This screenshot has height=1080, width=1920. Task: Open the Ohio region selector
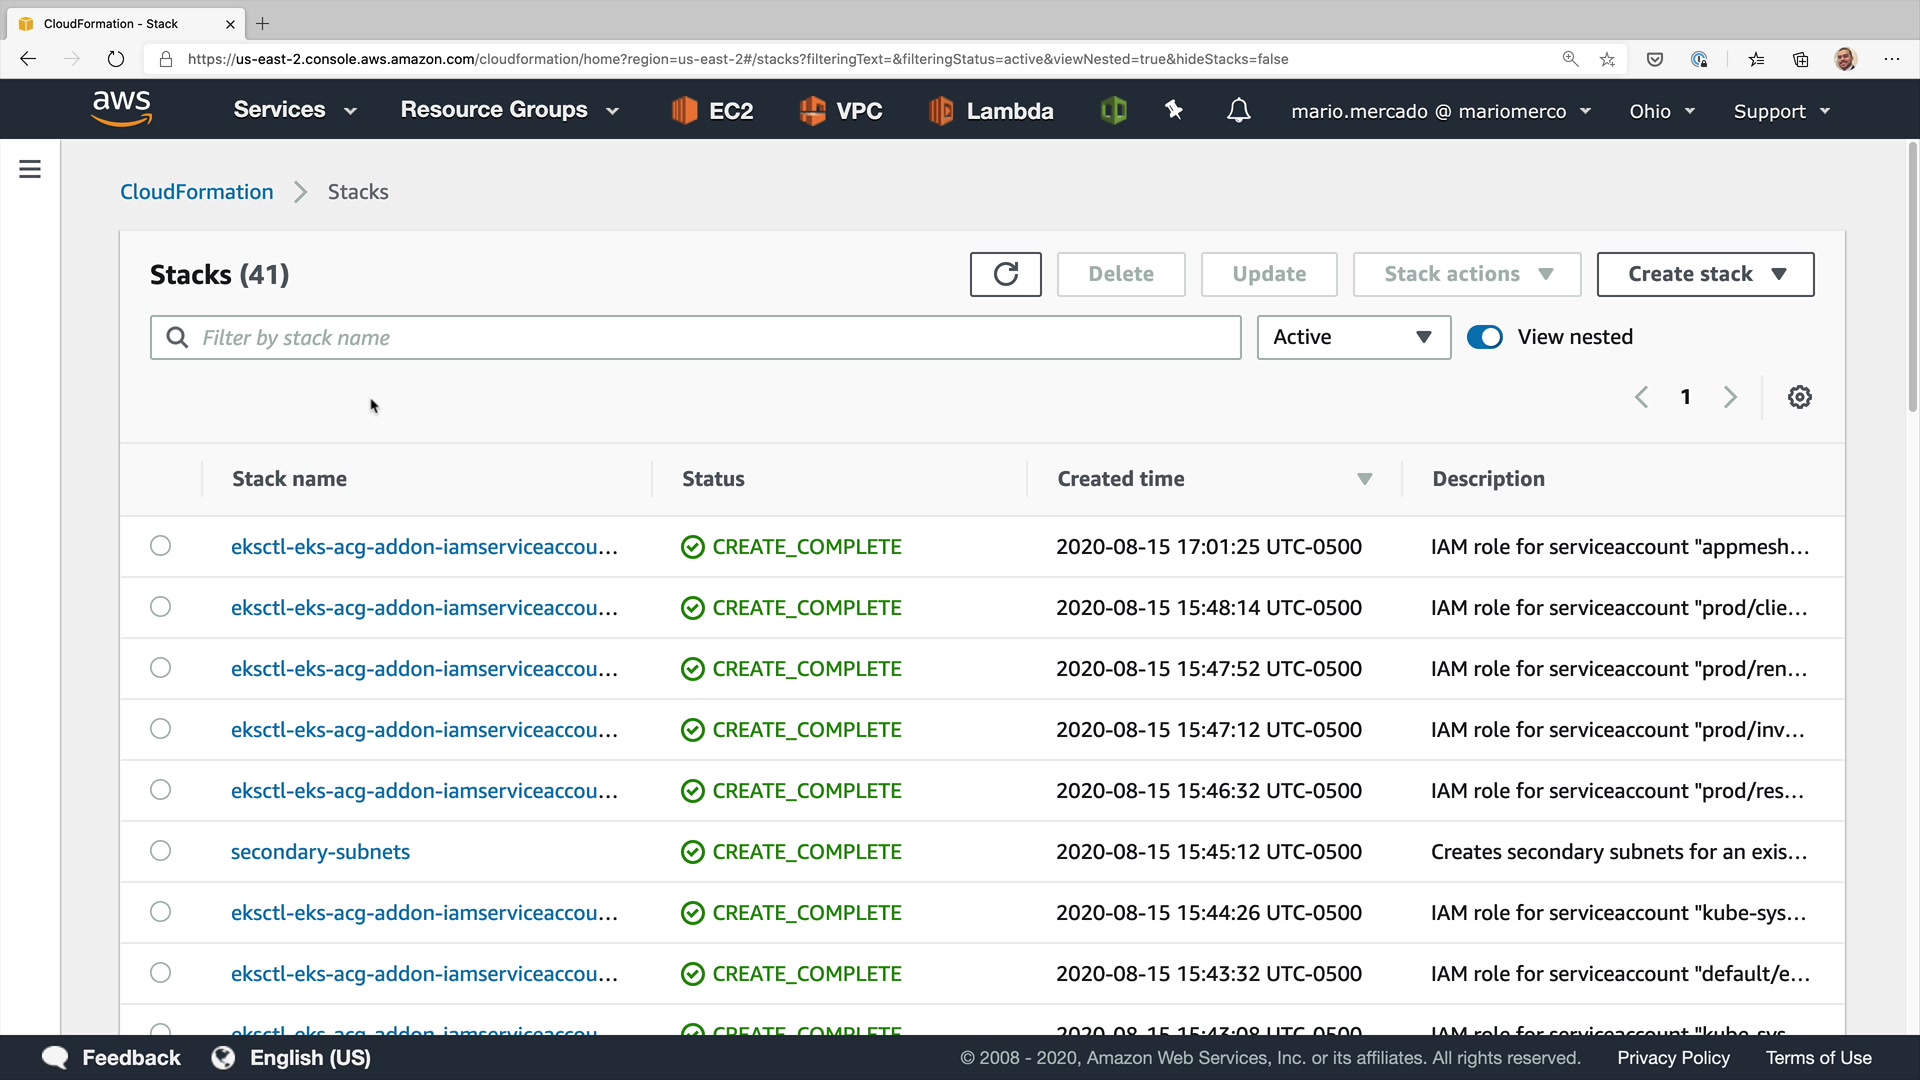[1661, 111]
